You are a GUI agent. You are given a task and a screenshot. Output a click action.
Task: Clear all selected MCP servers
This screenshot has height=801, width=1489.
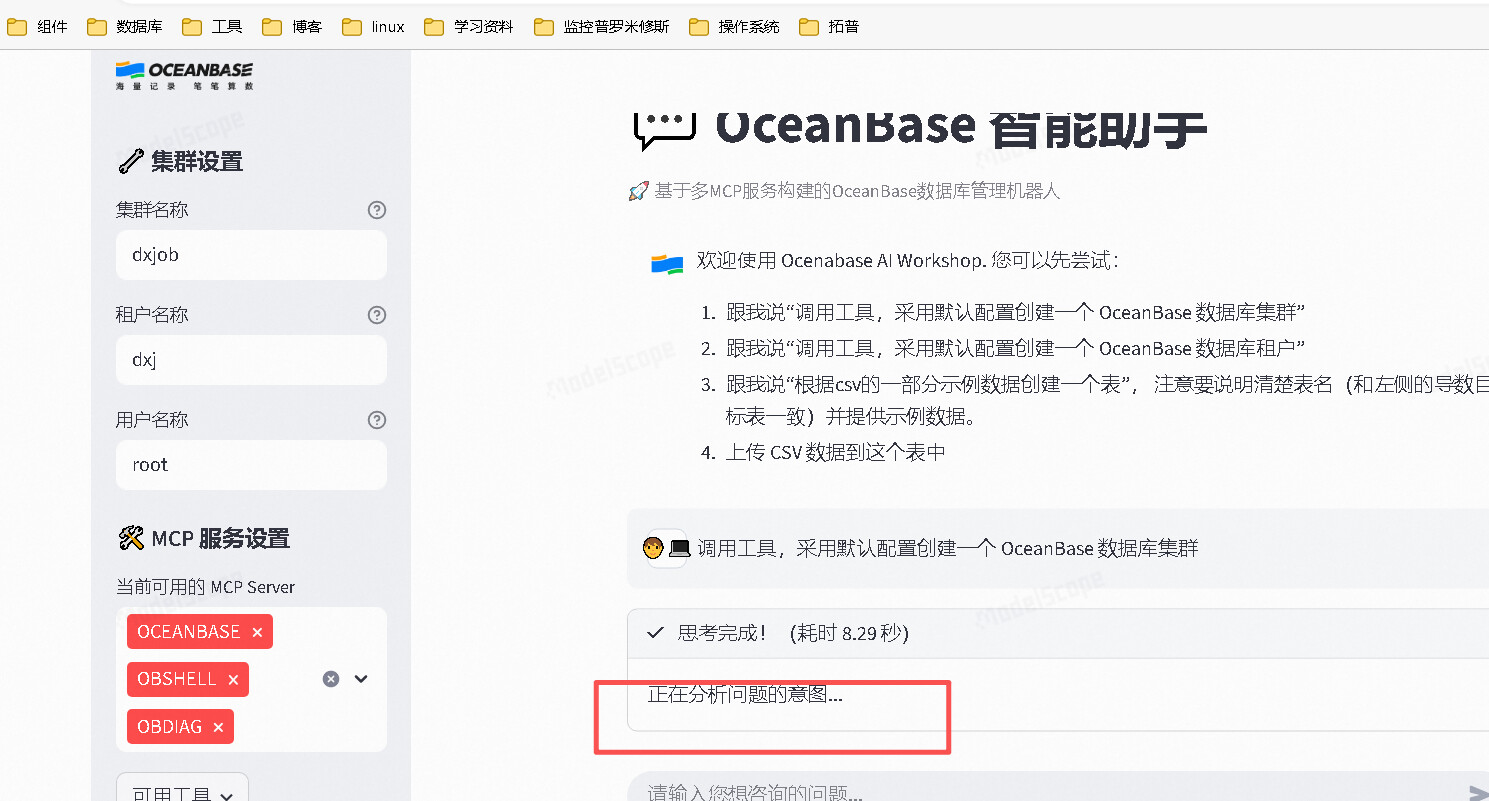(x=331, y=679)
